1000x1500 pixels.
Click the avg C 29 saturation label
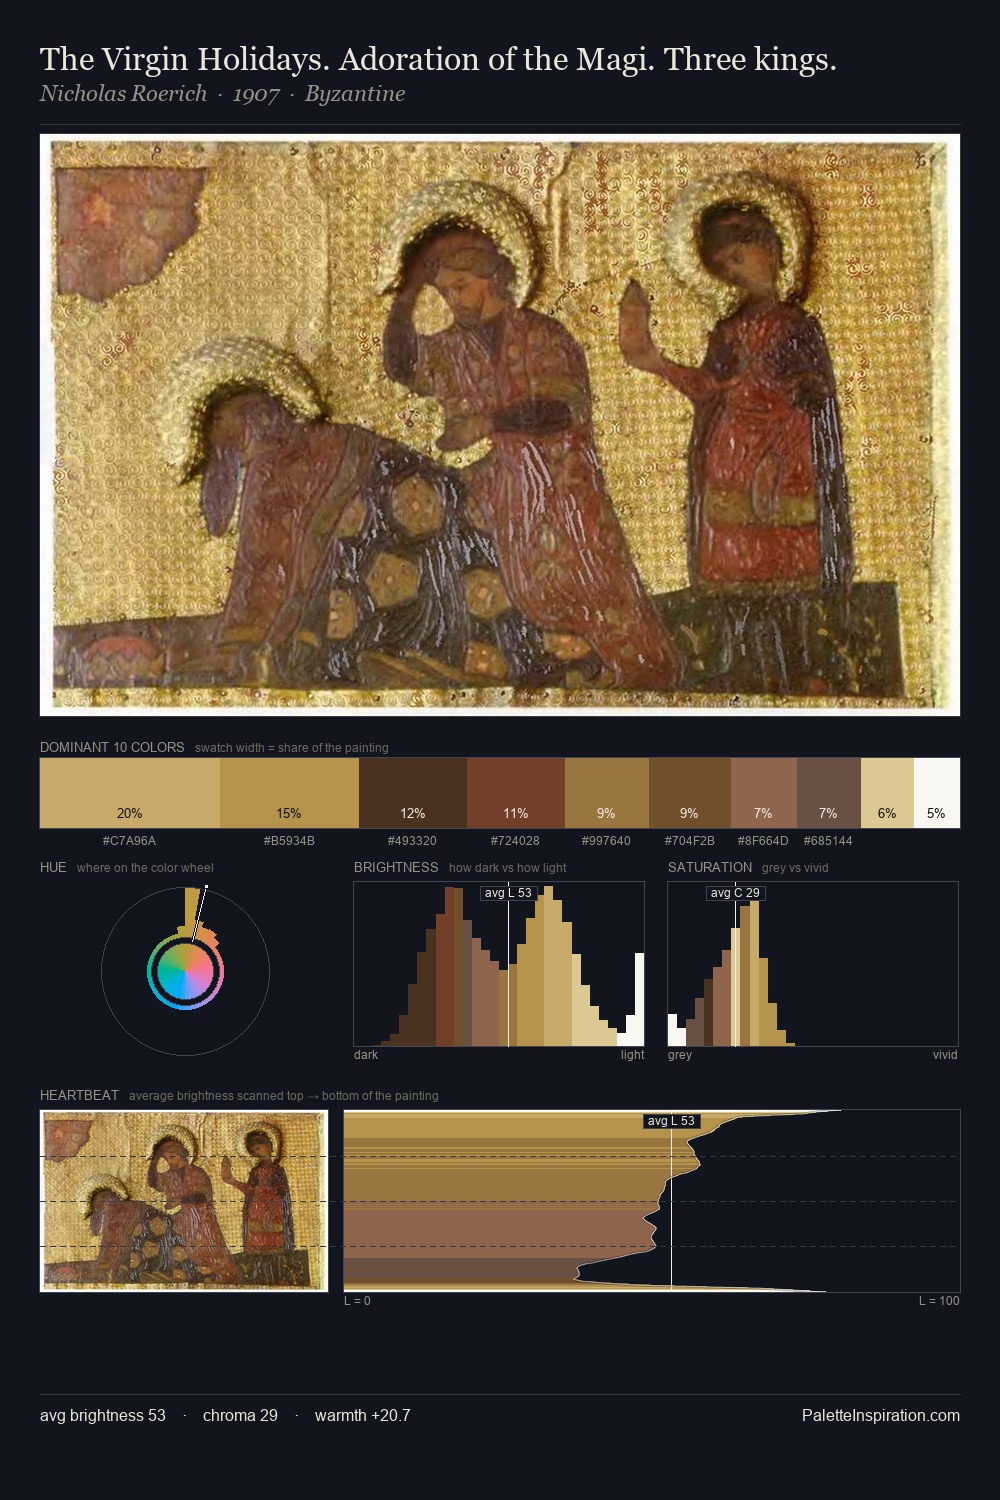tap(735, 893)
